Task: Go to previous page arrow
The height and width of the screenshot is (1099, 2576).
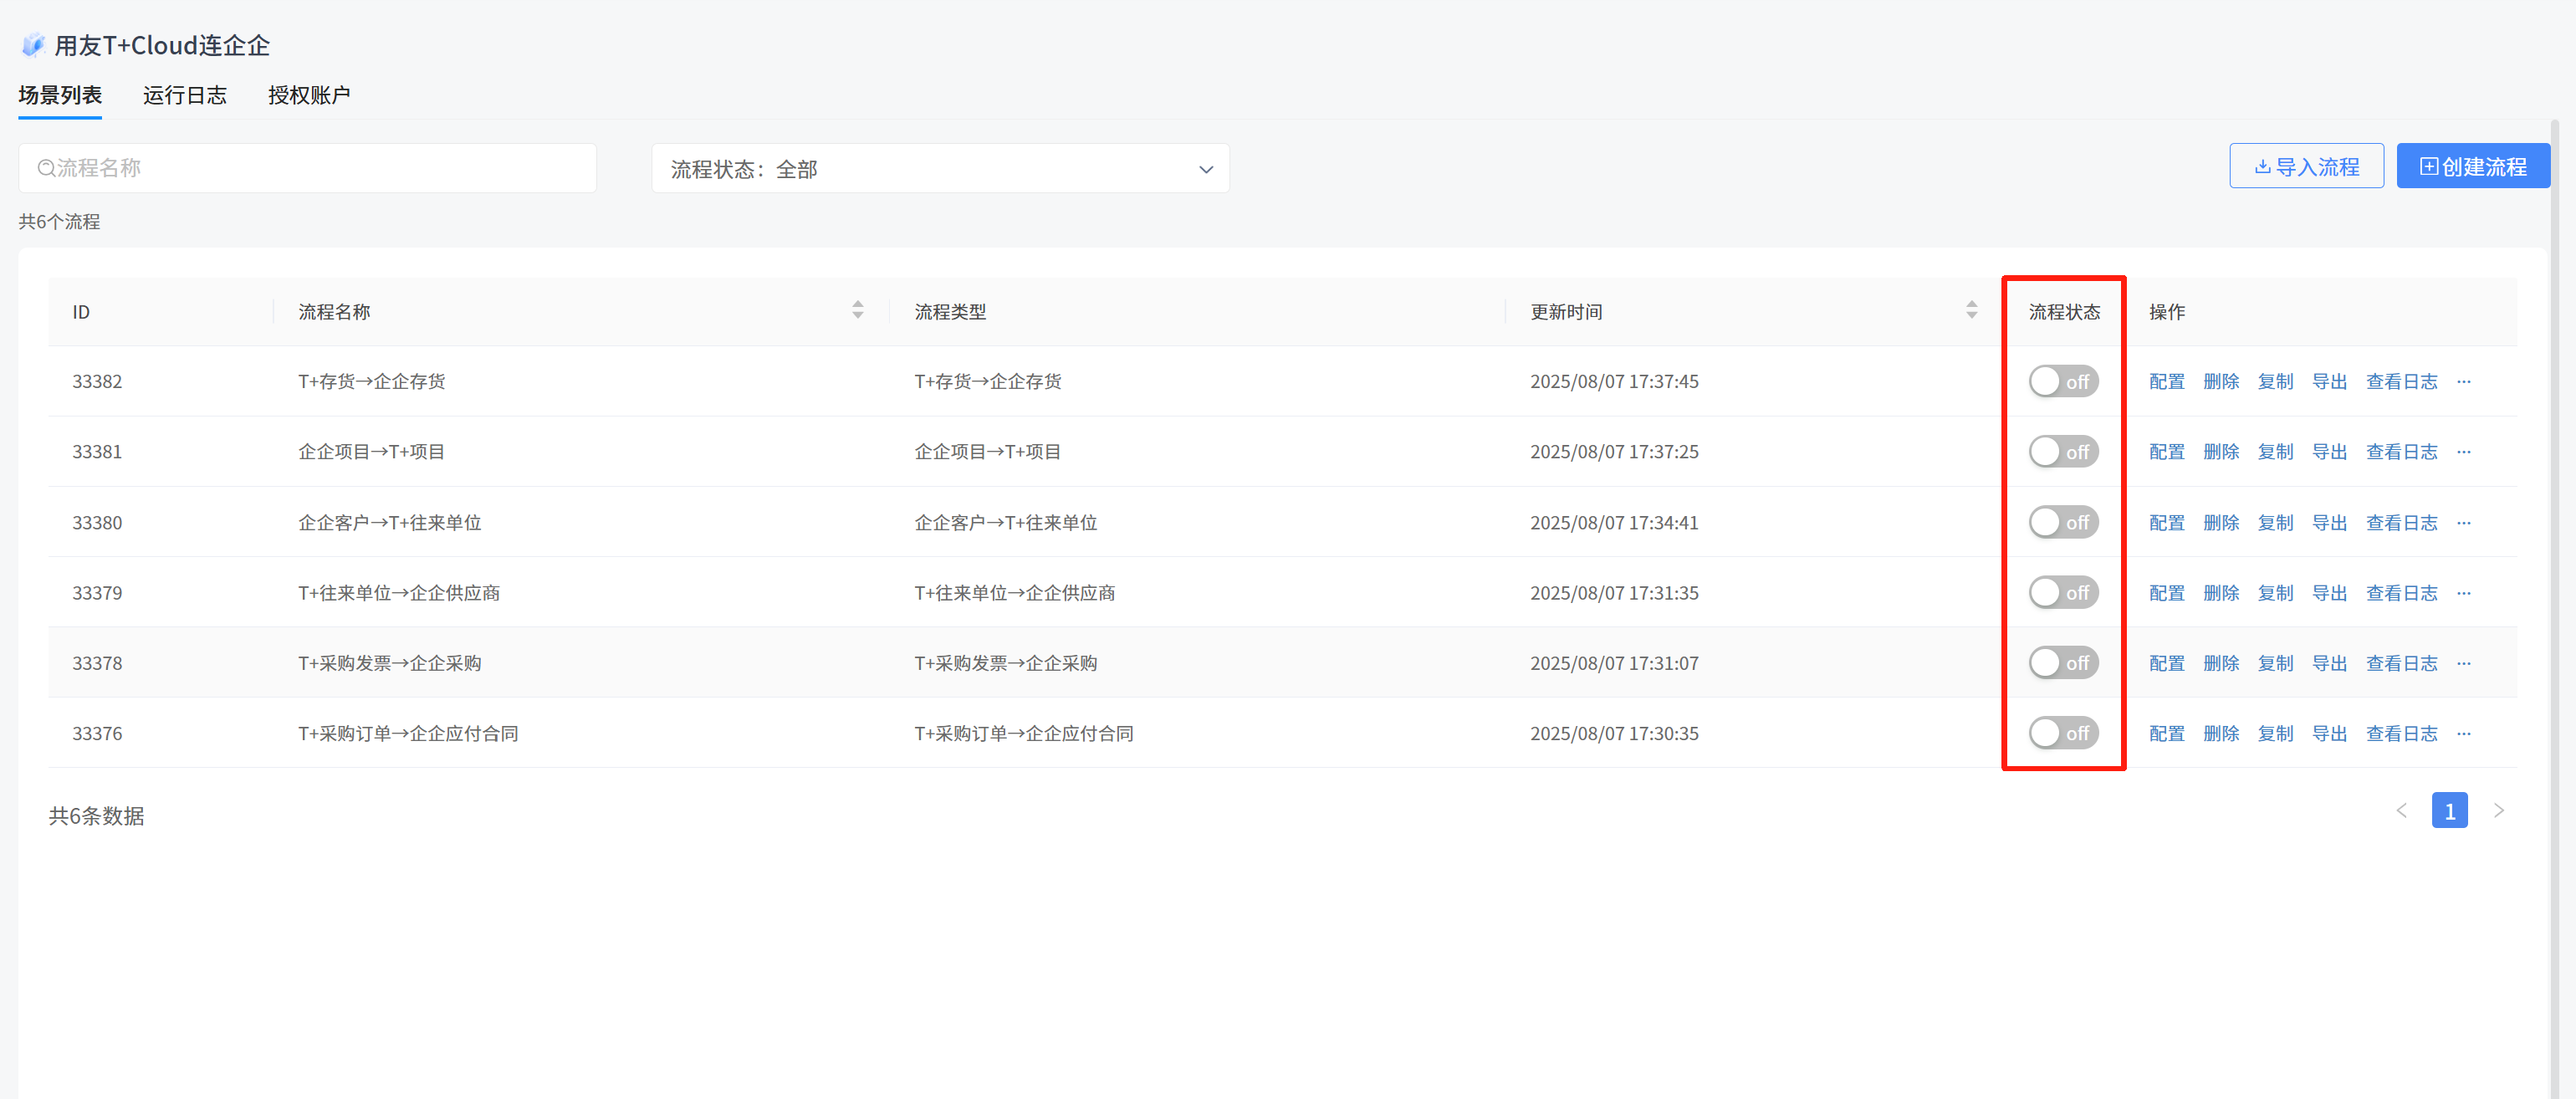Action: (x=2402, y=811)
